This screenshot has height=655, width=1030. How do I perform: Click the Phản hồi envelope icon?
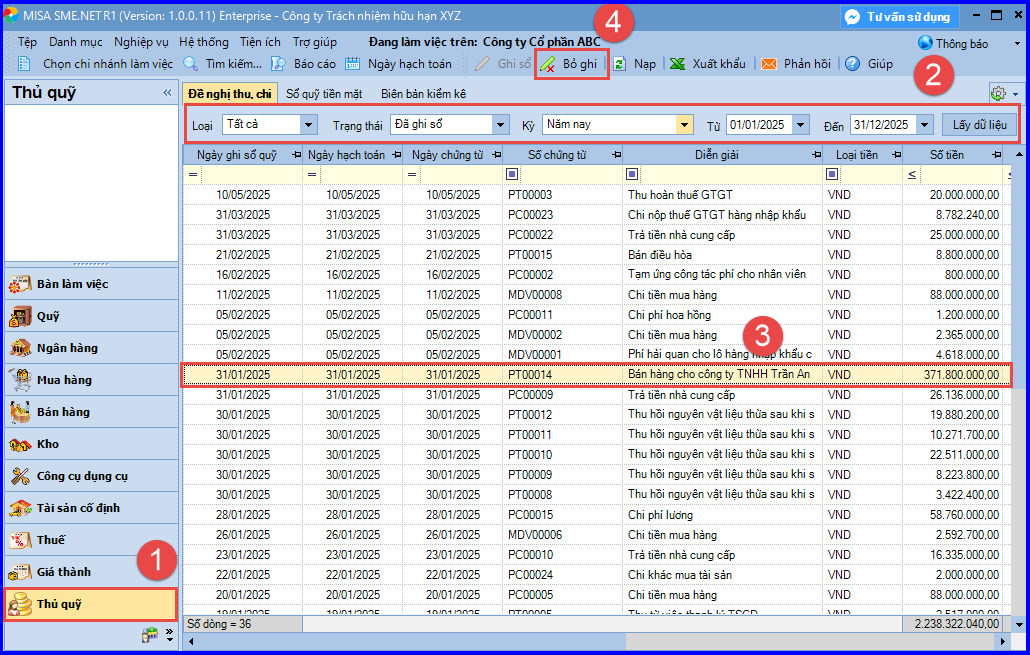(x=769, y=64)
